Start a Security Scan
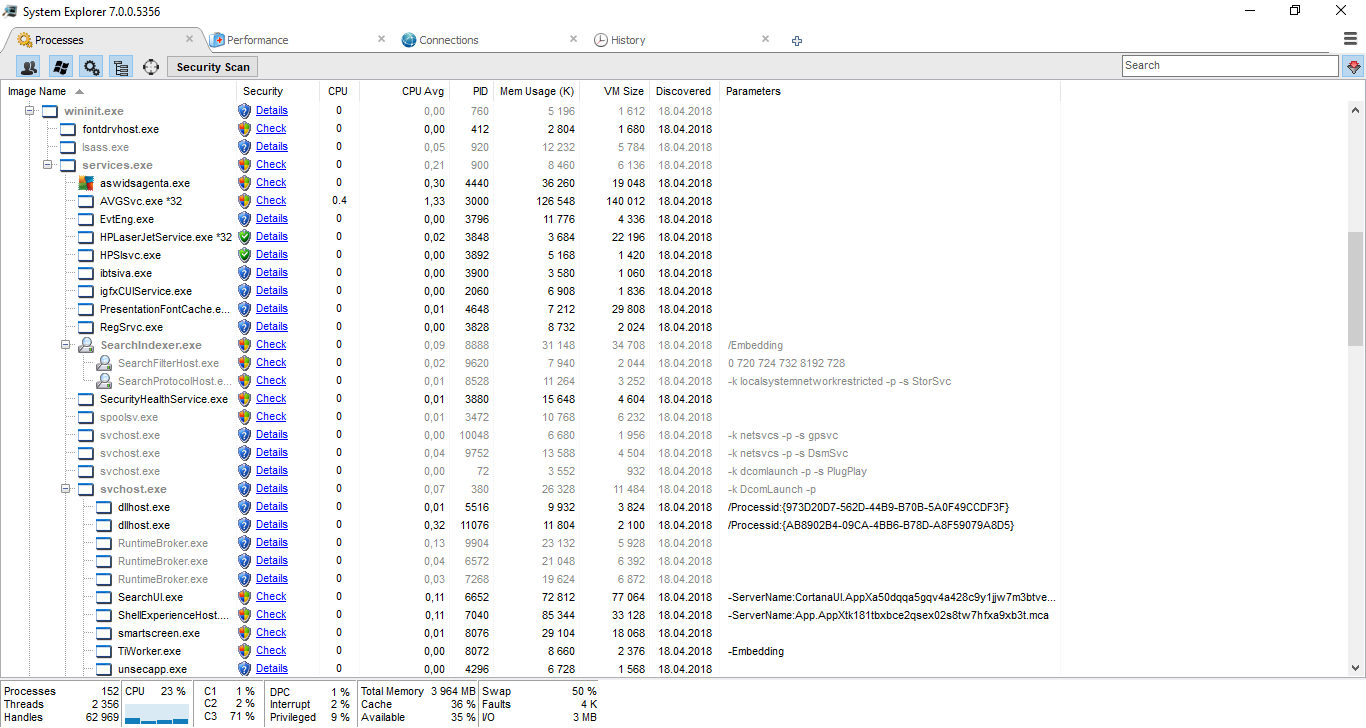 [x=213, y=67]
